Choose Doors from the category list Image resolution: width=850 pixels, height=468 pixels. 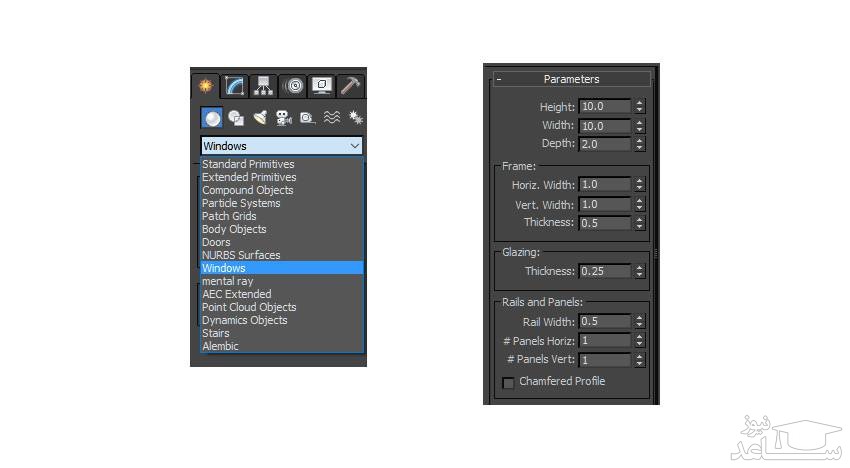tap(216, 242)
